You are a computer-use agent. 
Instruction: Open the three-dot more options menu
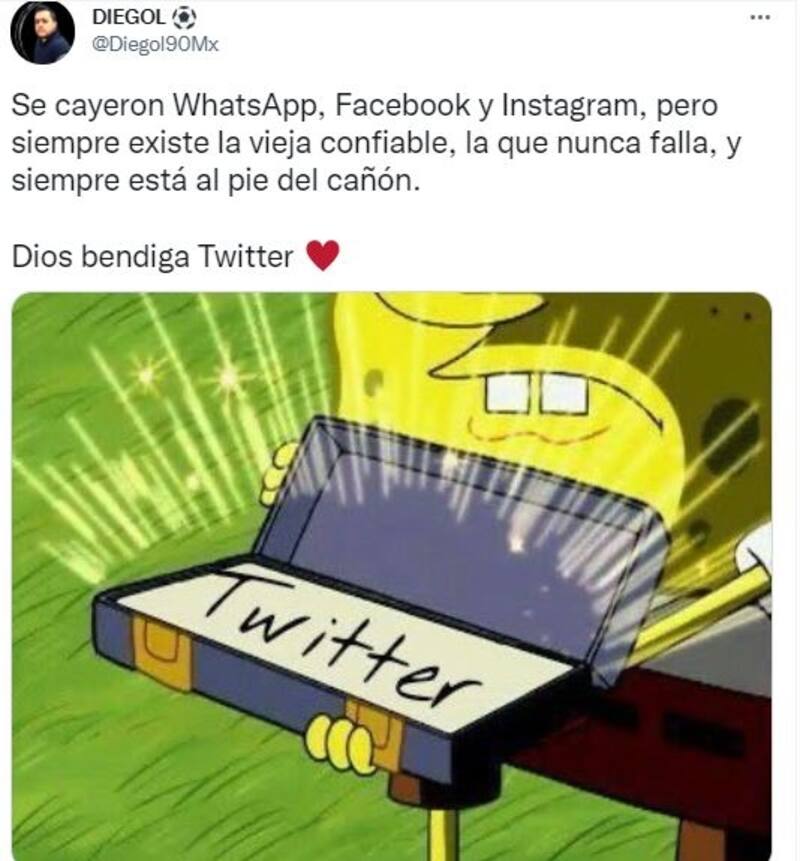tap(760, 18)
